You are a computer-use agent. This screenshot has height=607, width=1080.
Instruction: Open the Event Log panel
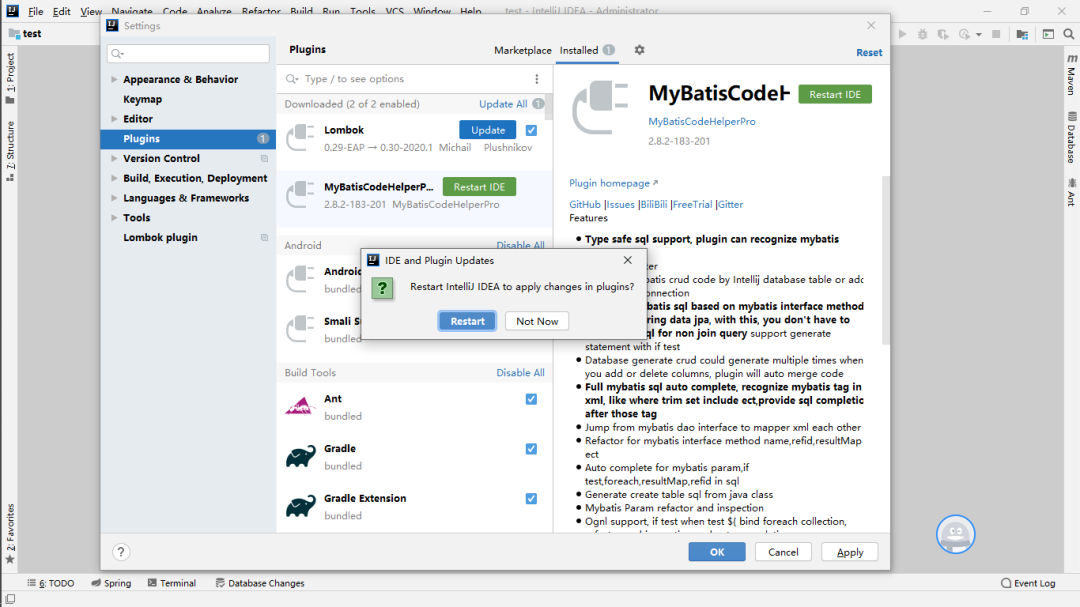[1028, 583]
